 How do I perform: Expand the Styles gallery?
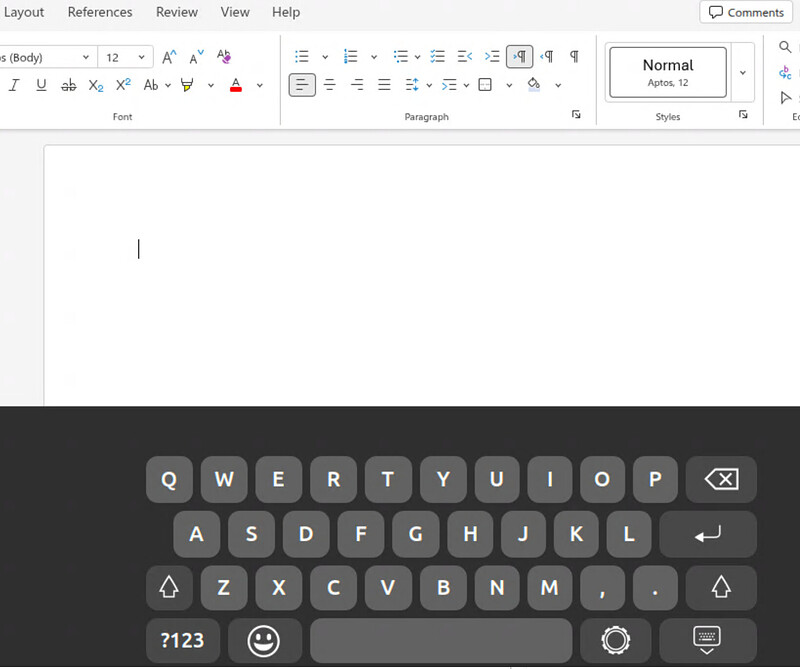743,72
